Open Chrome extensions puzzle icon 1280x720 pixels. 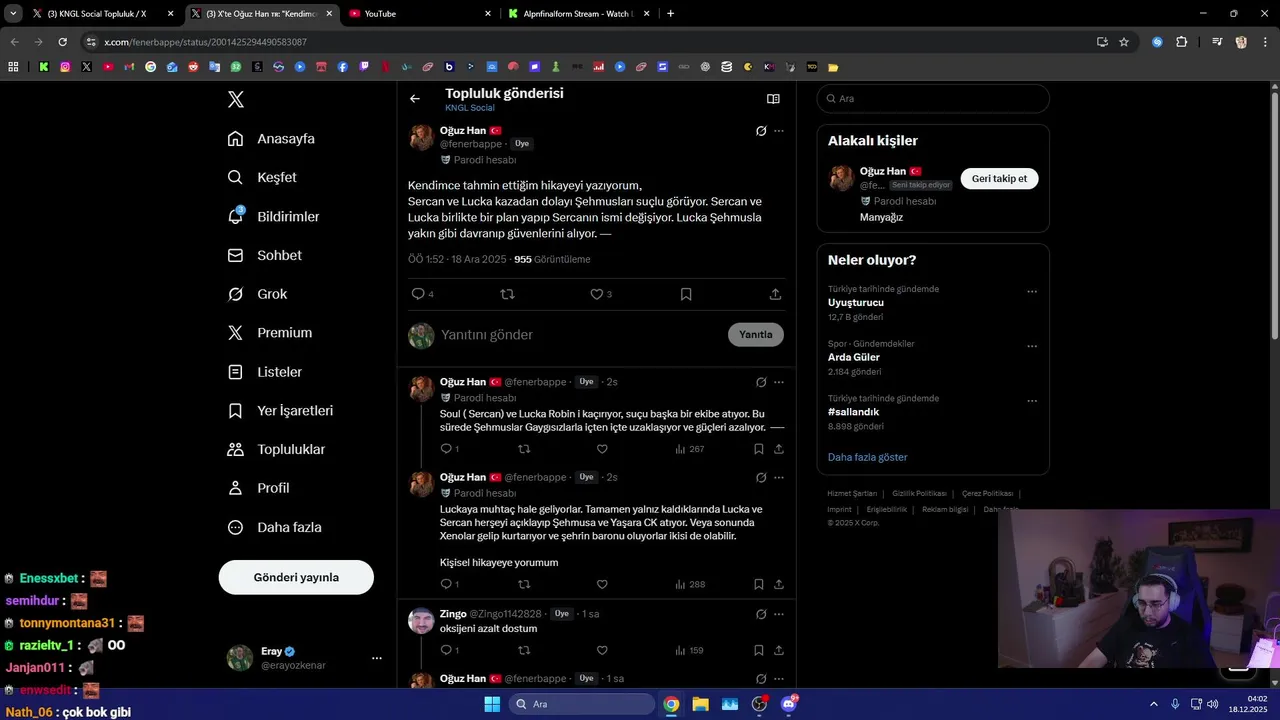click(1181, 42)
